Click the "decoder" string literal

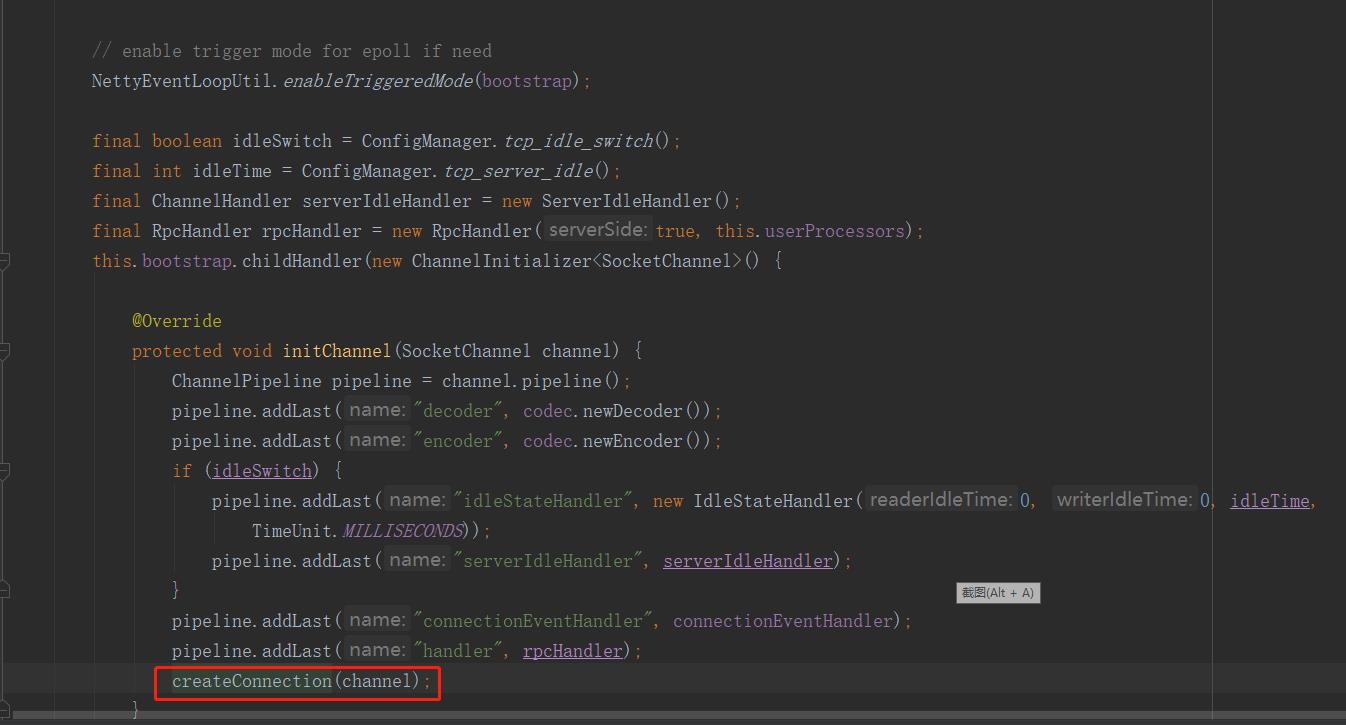[458, 411]
